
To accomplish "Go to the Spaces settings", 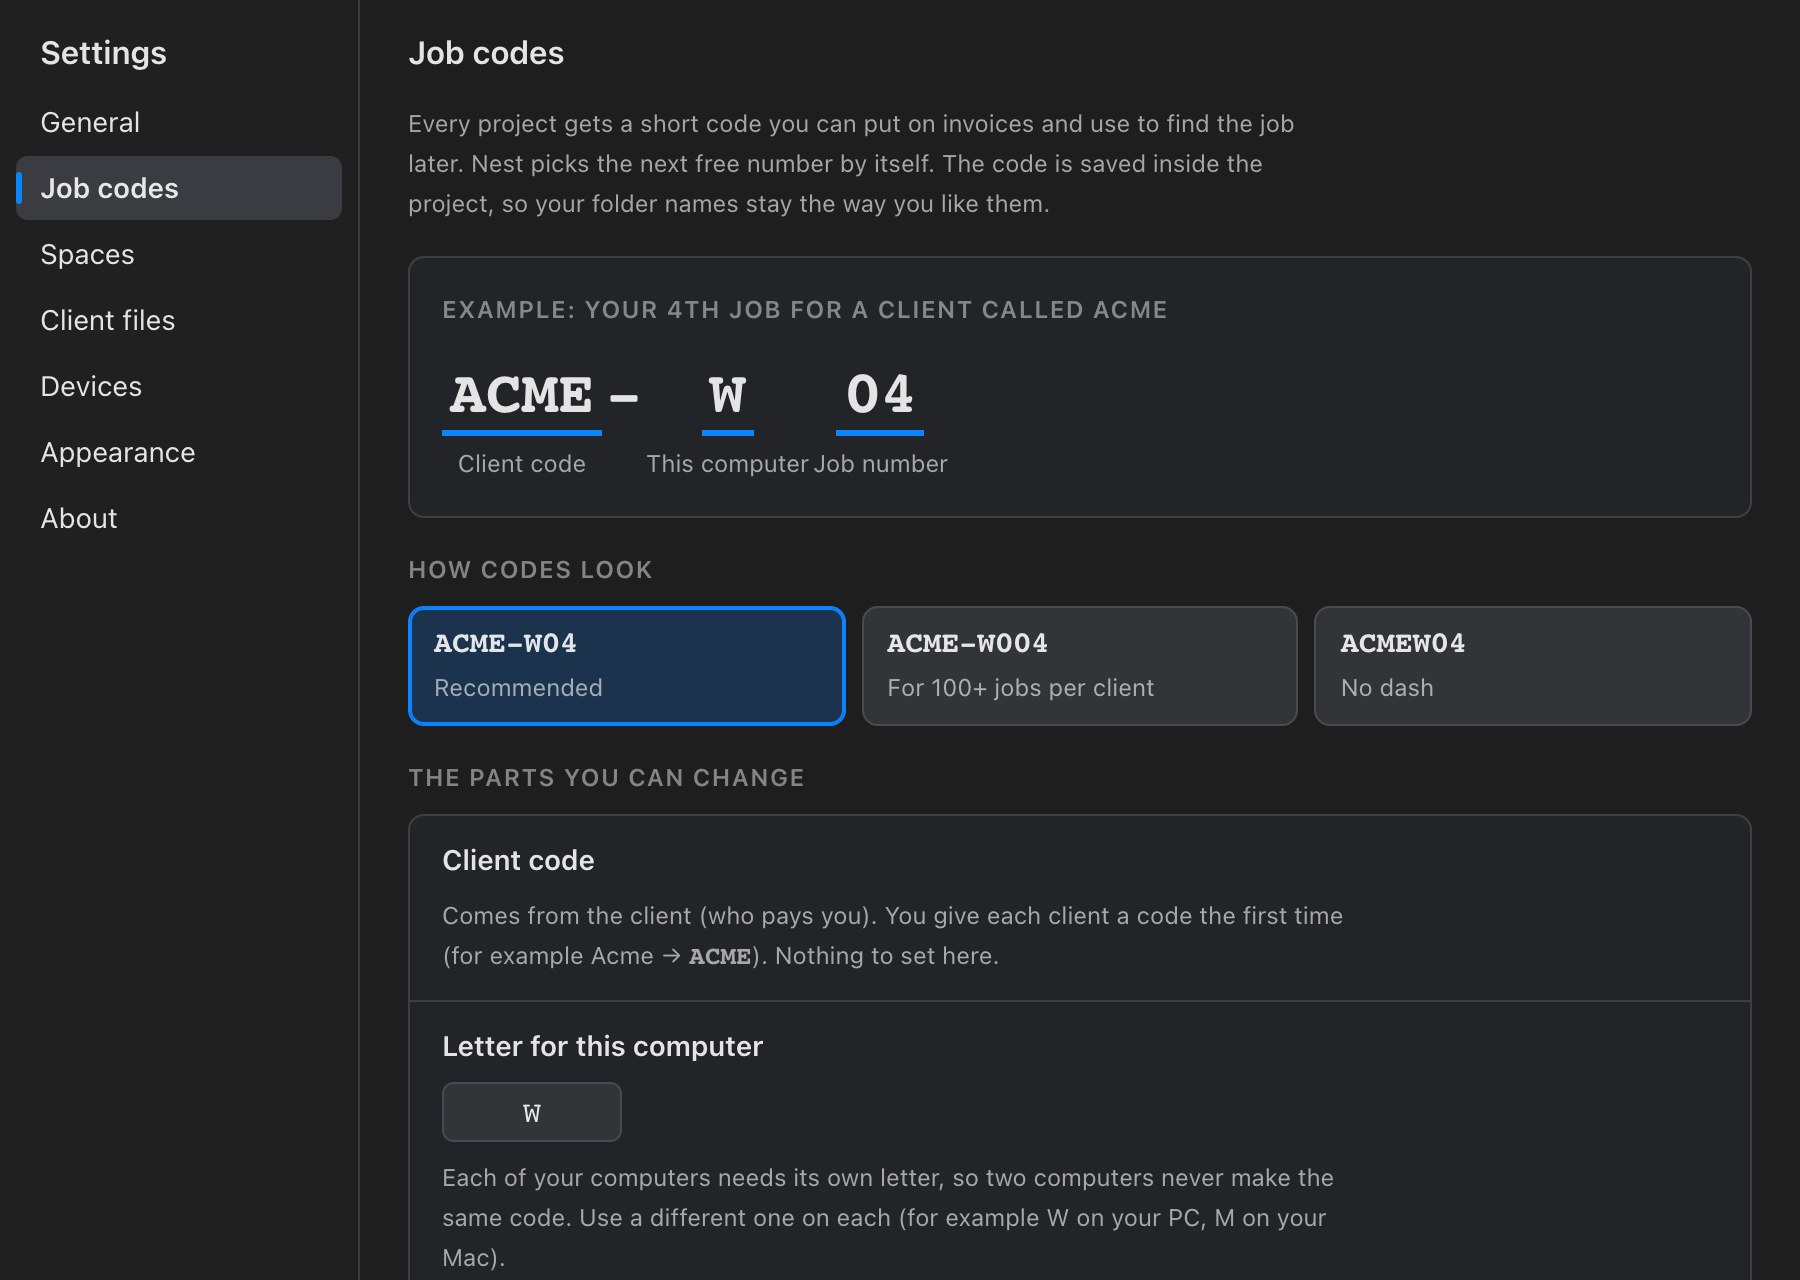I will [x=179, y=254].
